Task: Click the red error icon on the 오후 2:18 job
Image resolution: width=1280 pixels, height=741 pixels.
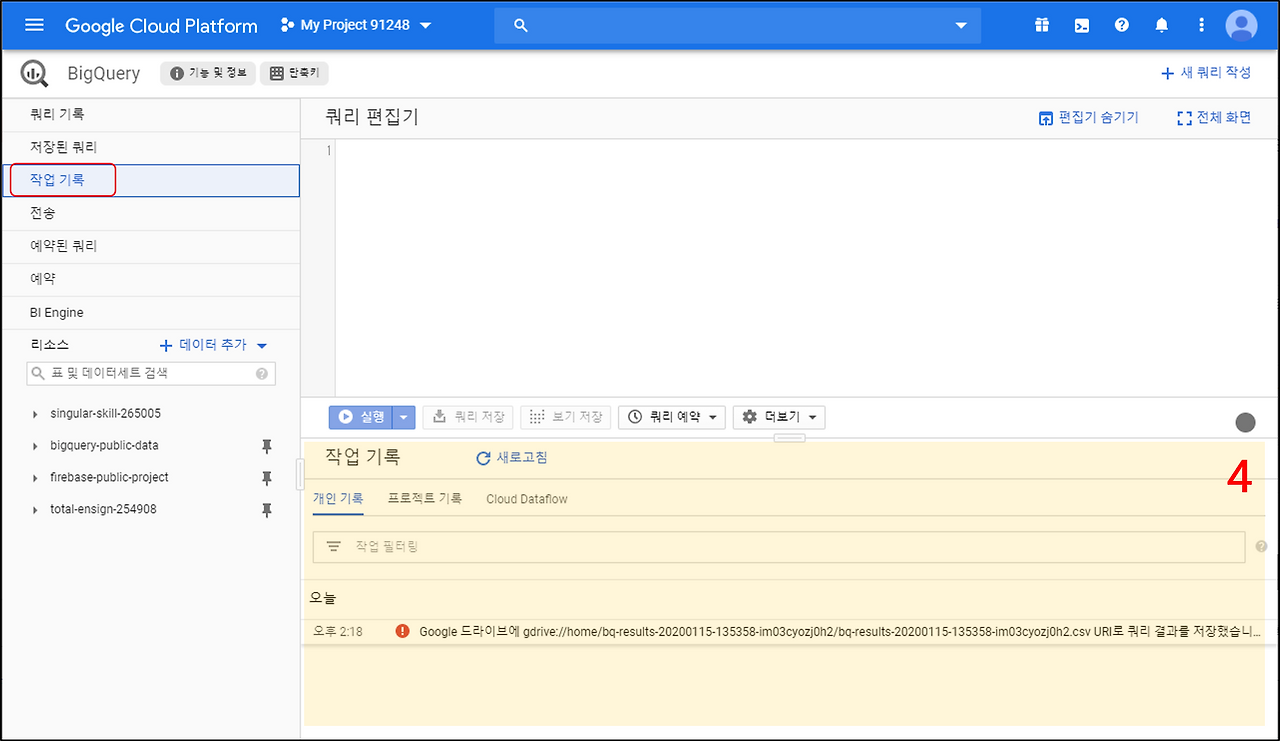Action: [402, 631]
